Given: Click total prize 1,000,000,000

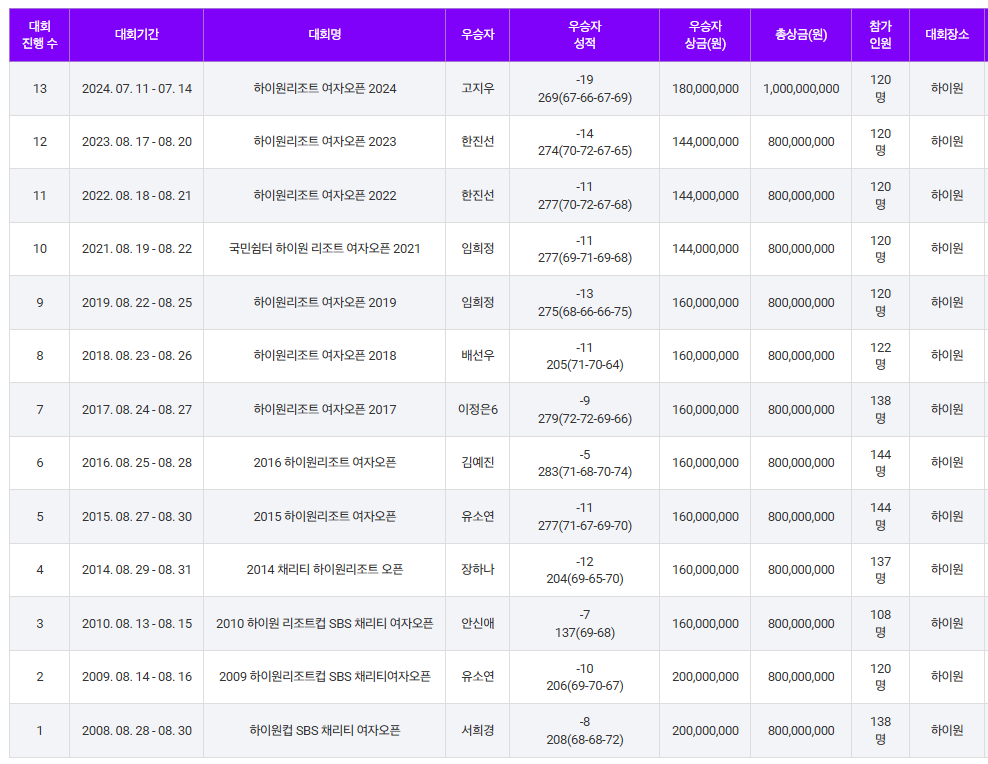Looking at the screenshot, I should [x=801, y=89].
